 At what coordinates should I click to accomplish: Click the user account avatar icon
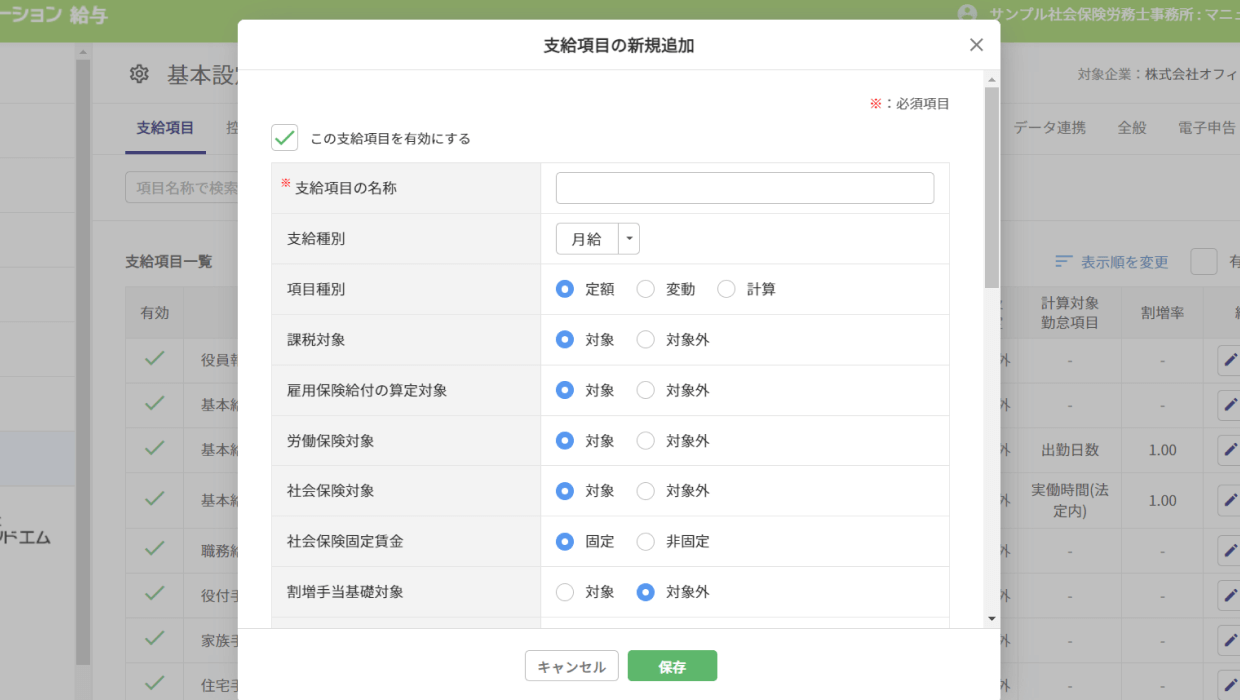coord(966,13)
